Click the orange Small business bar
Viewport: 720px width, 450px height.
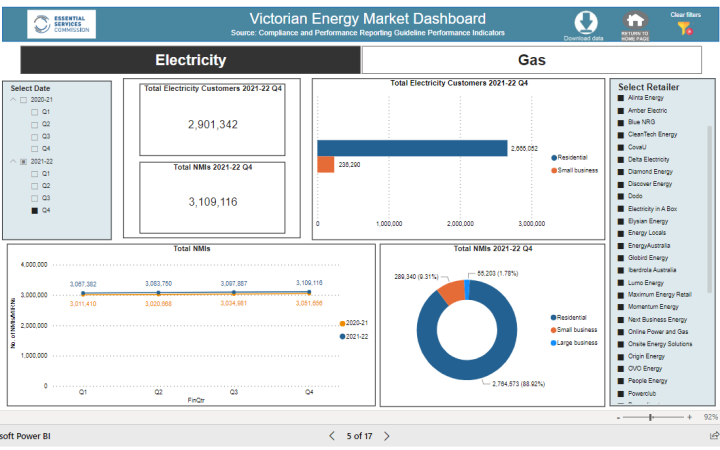[x=326, y=164]
